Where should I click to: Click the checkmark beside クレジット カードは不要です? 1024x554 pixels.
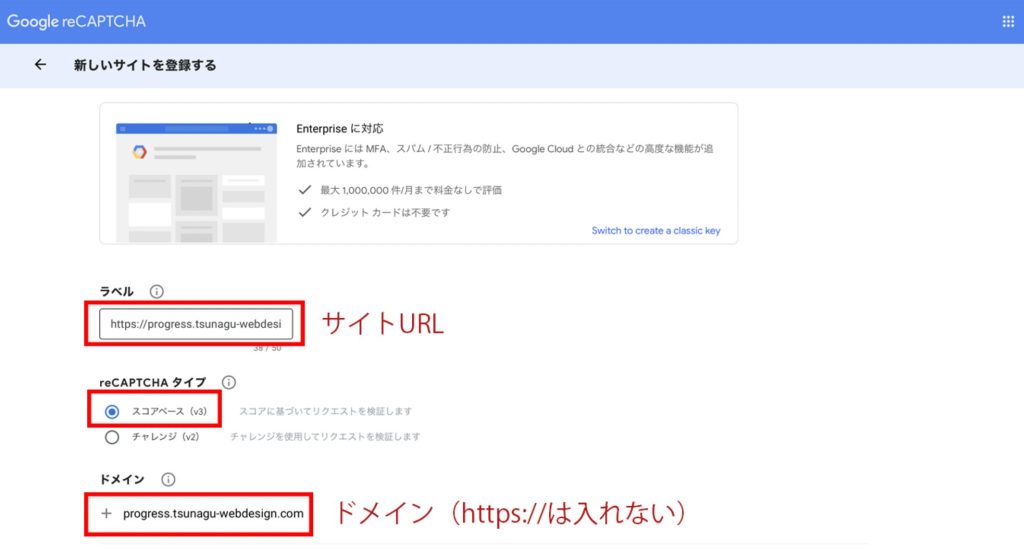pyautogui.click(x=305, y=212)
